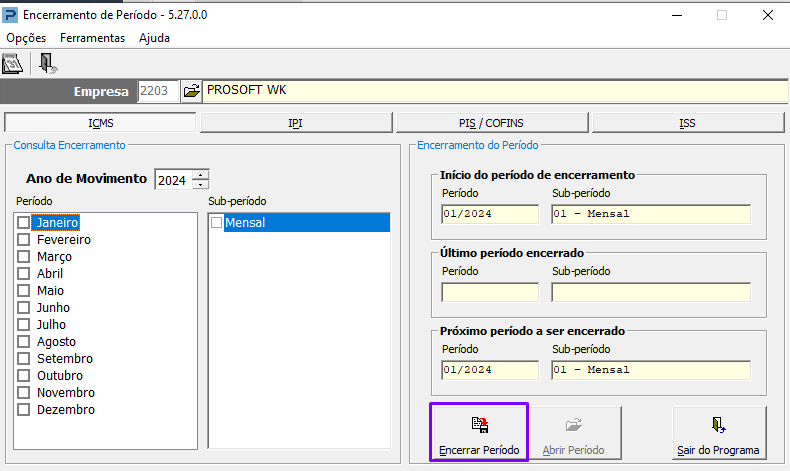Click the PROSOFT WK company name field

[x=495, y=91]
